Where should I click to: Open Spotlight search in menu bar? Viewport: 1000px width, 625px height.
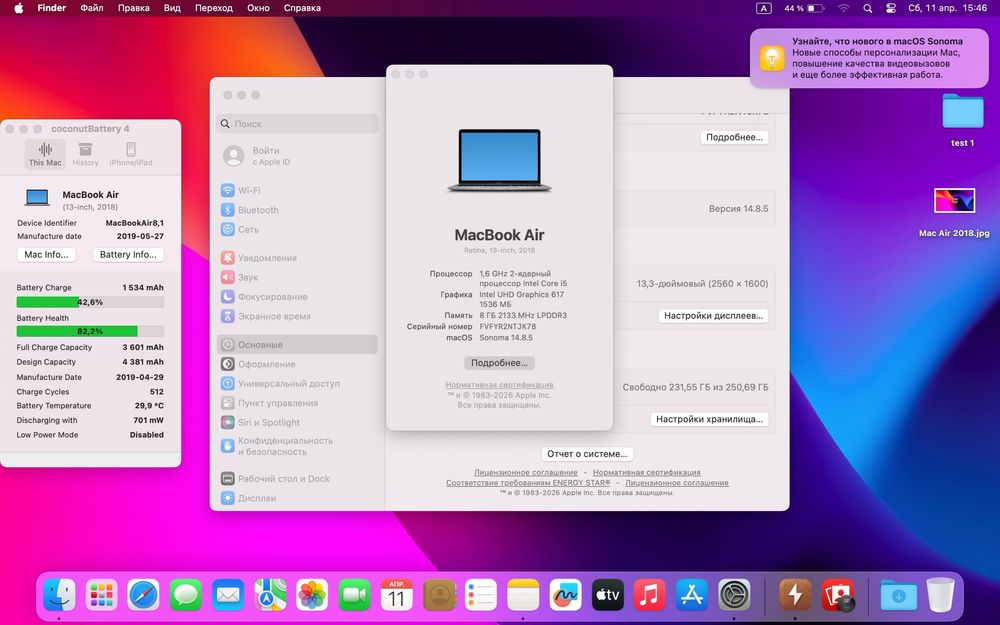point(867,8)
